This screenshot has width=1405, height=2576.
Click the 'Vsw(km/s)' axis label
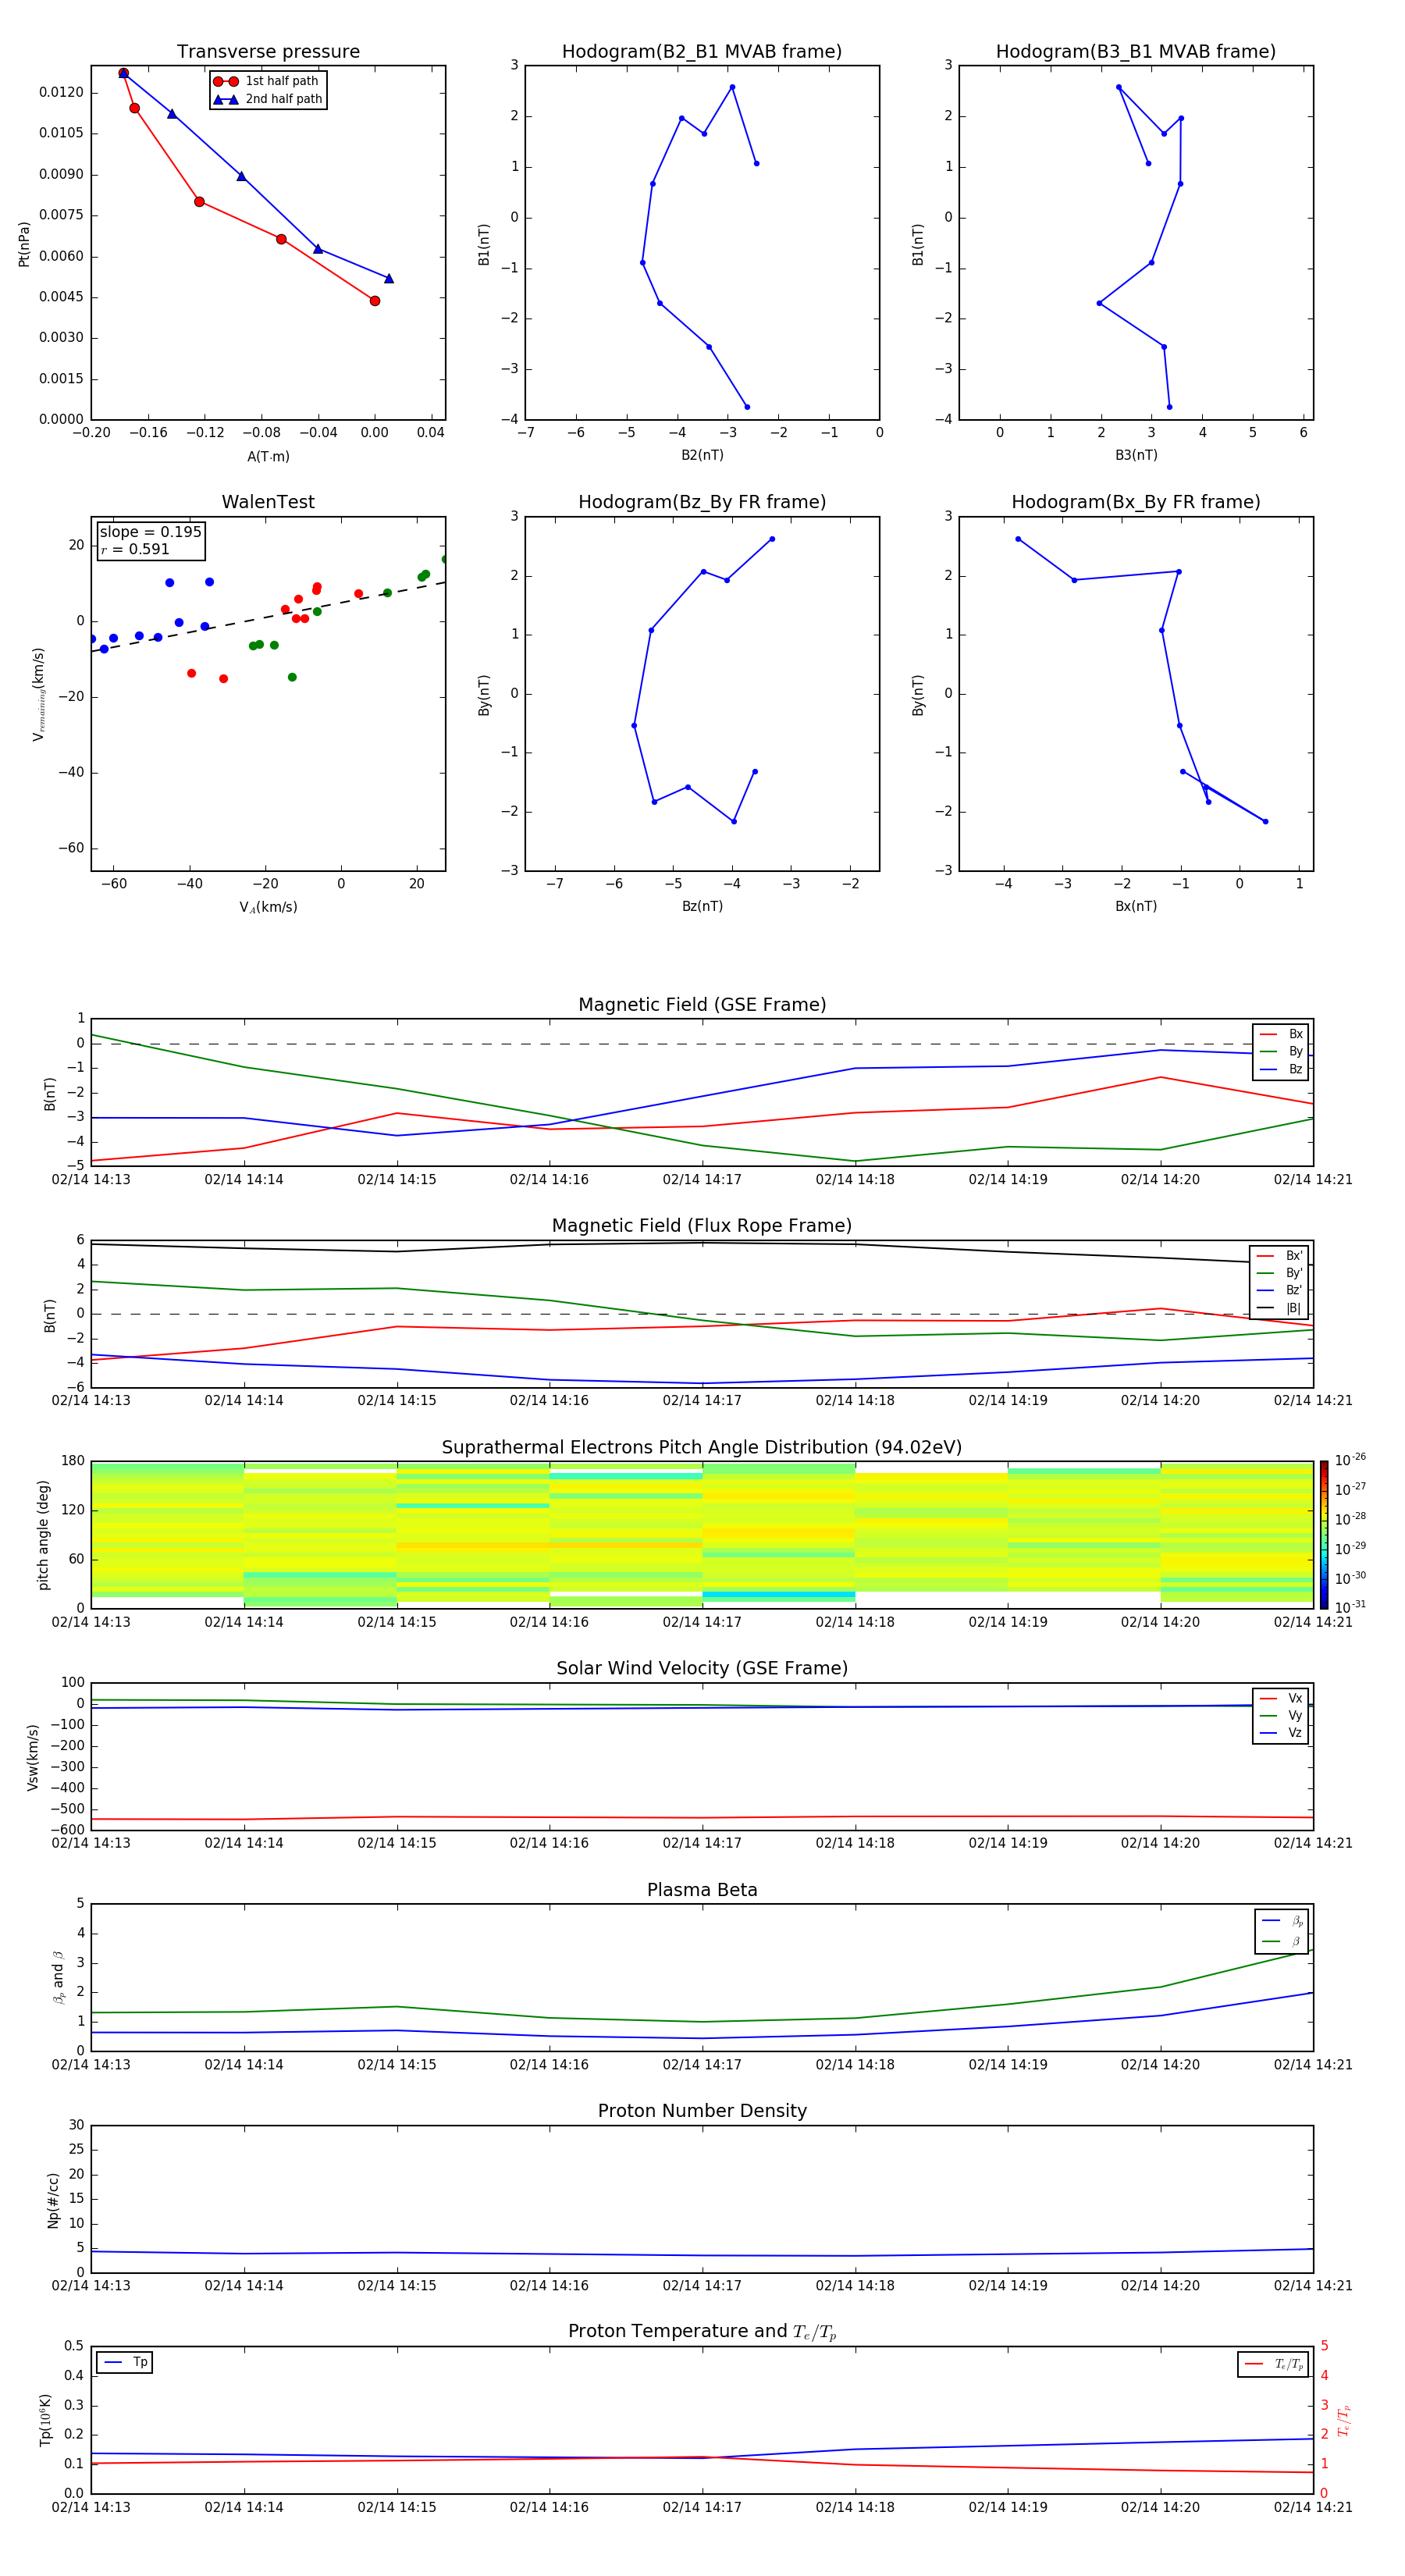coord(32,1757)
